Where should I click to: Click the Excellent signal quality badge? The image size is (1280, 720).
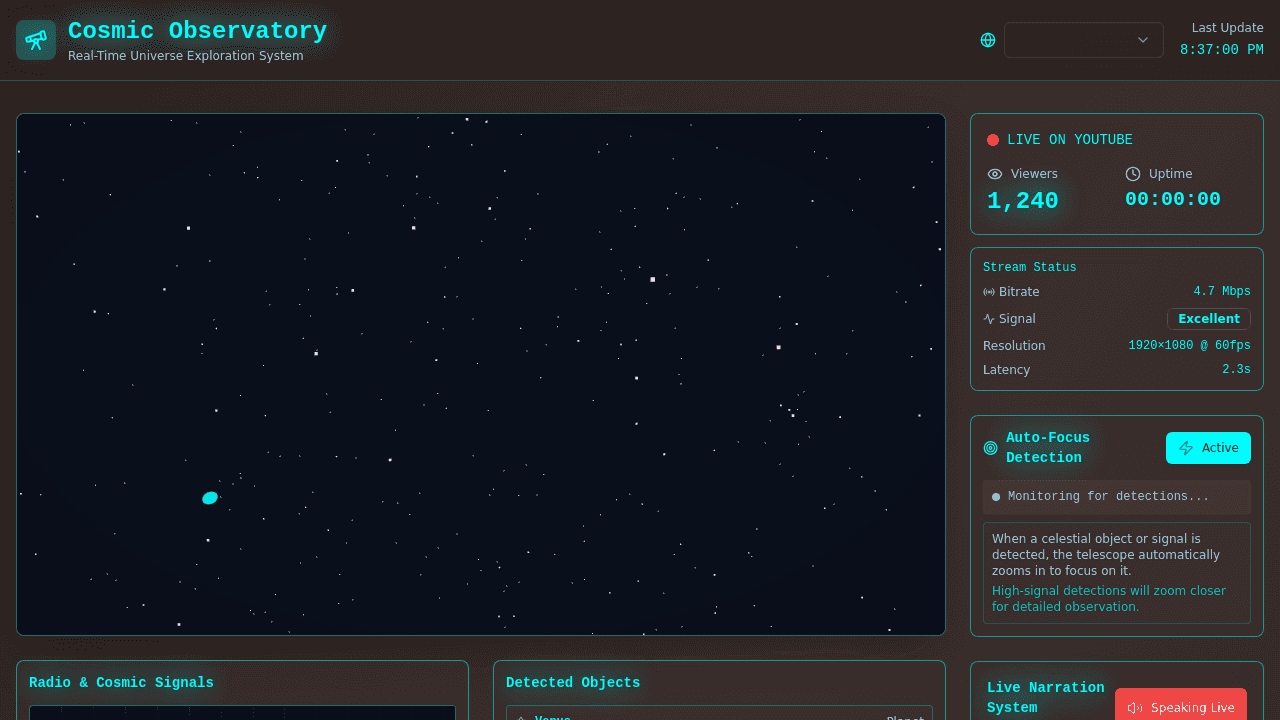[1208, 318]
